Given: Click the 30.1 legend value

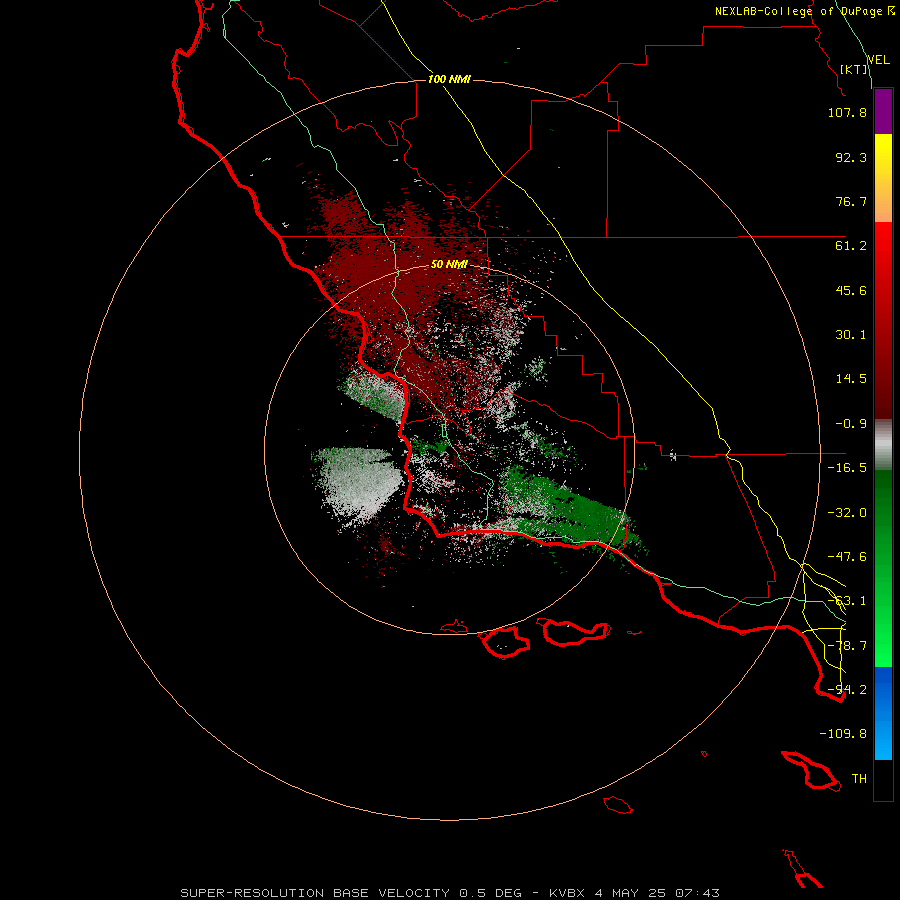Looking at the screenshot, I should coord(851,335).
